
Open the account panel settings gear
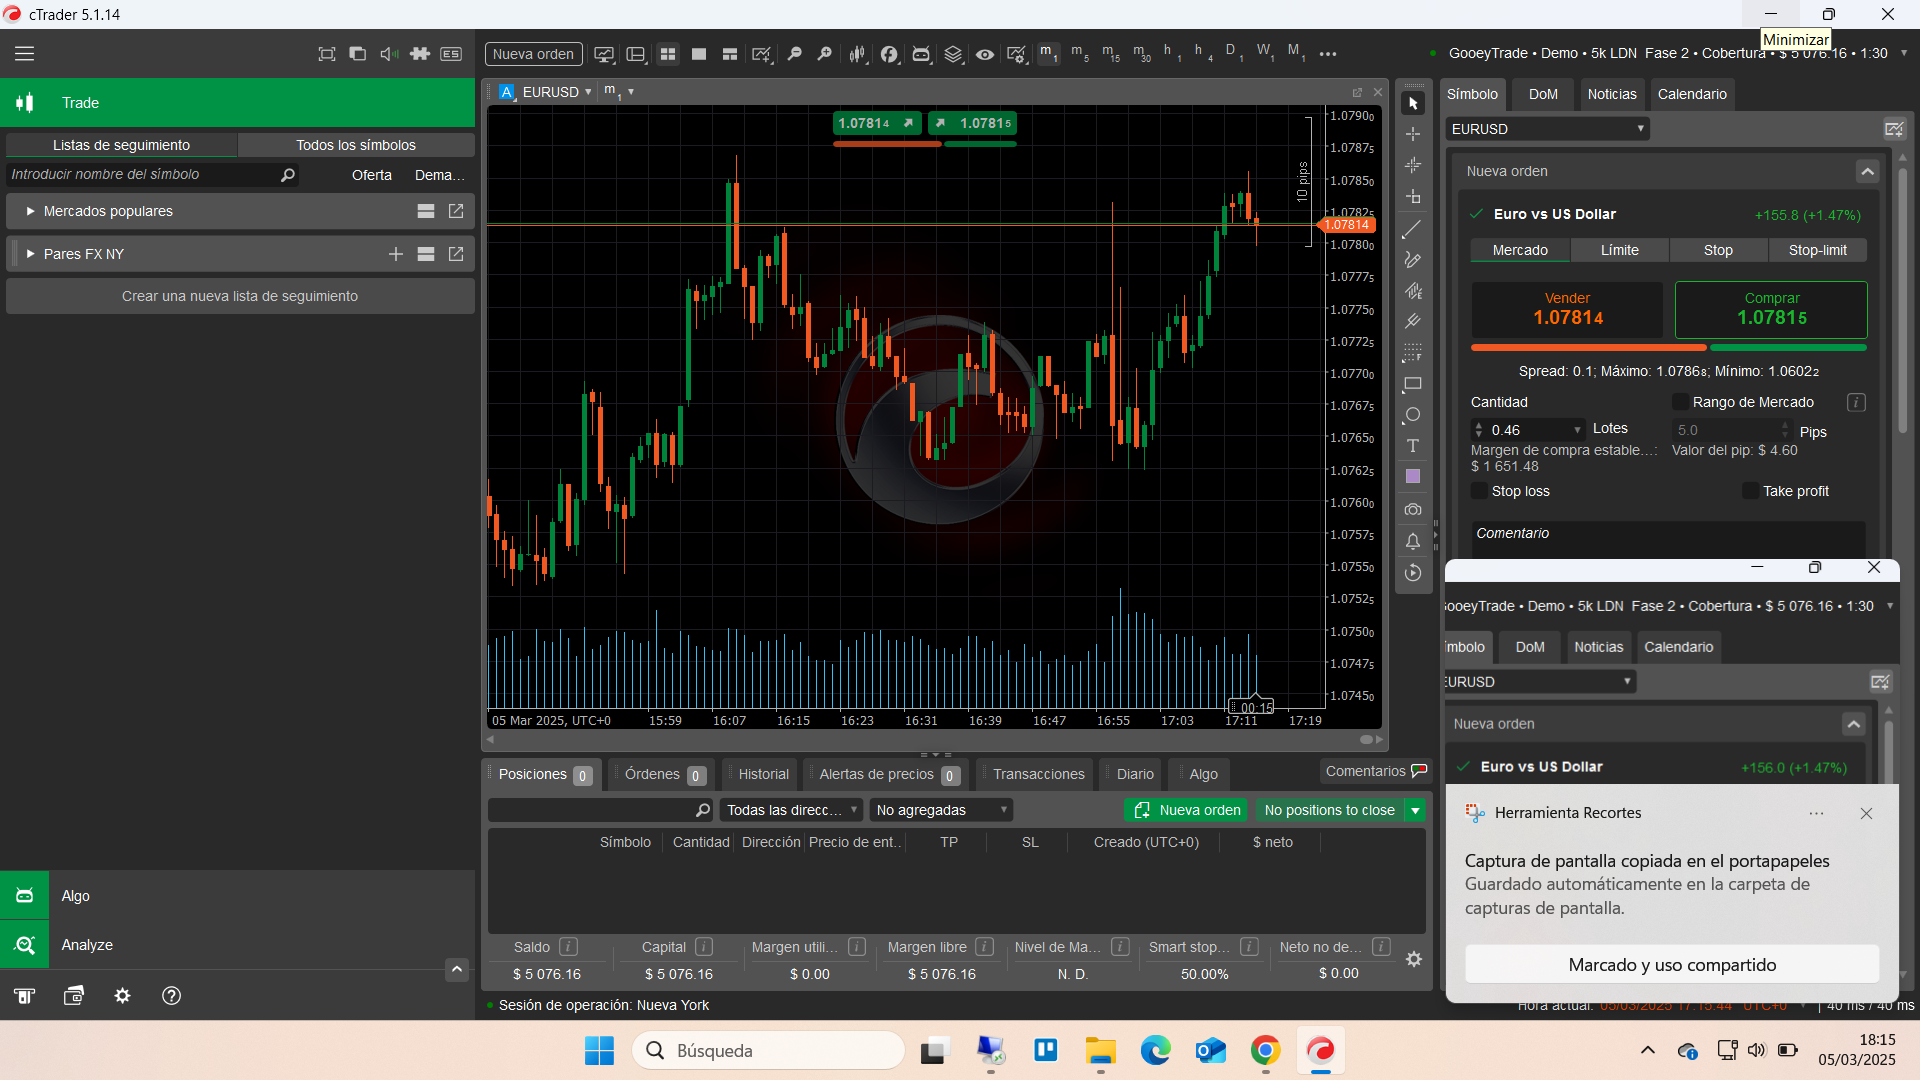coord(1414,959)
